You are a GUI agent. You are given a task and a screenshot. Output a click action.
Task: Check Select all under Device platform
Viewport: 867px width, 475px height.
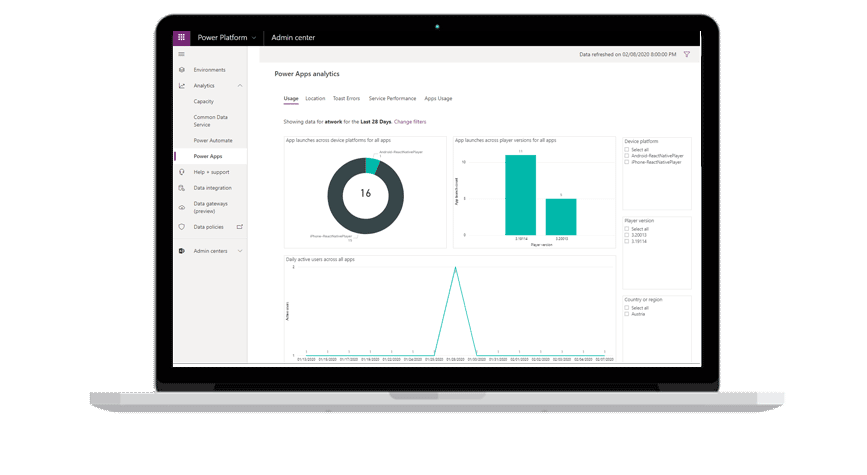pos(626,149)
